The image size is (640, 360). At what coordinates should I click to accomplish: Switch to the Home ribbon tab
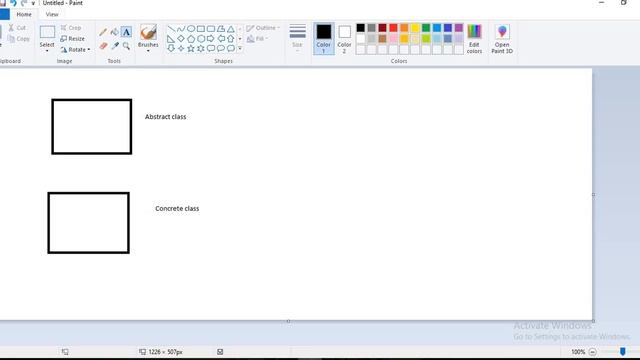[24, 14]
